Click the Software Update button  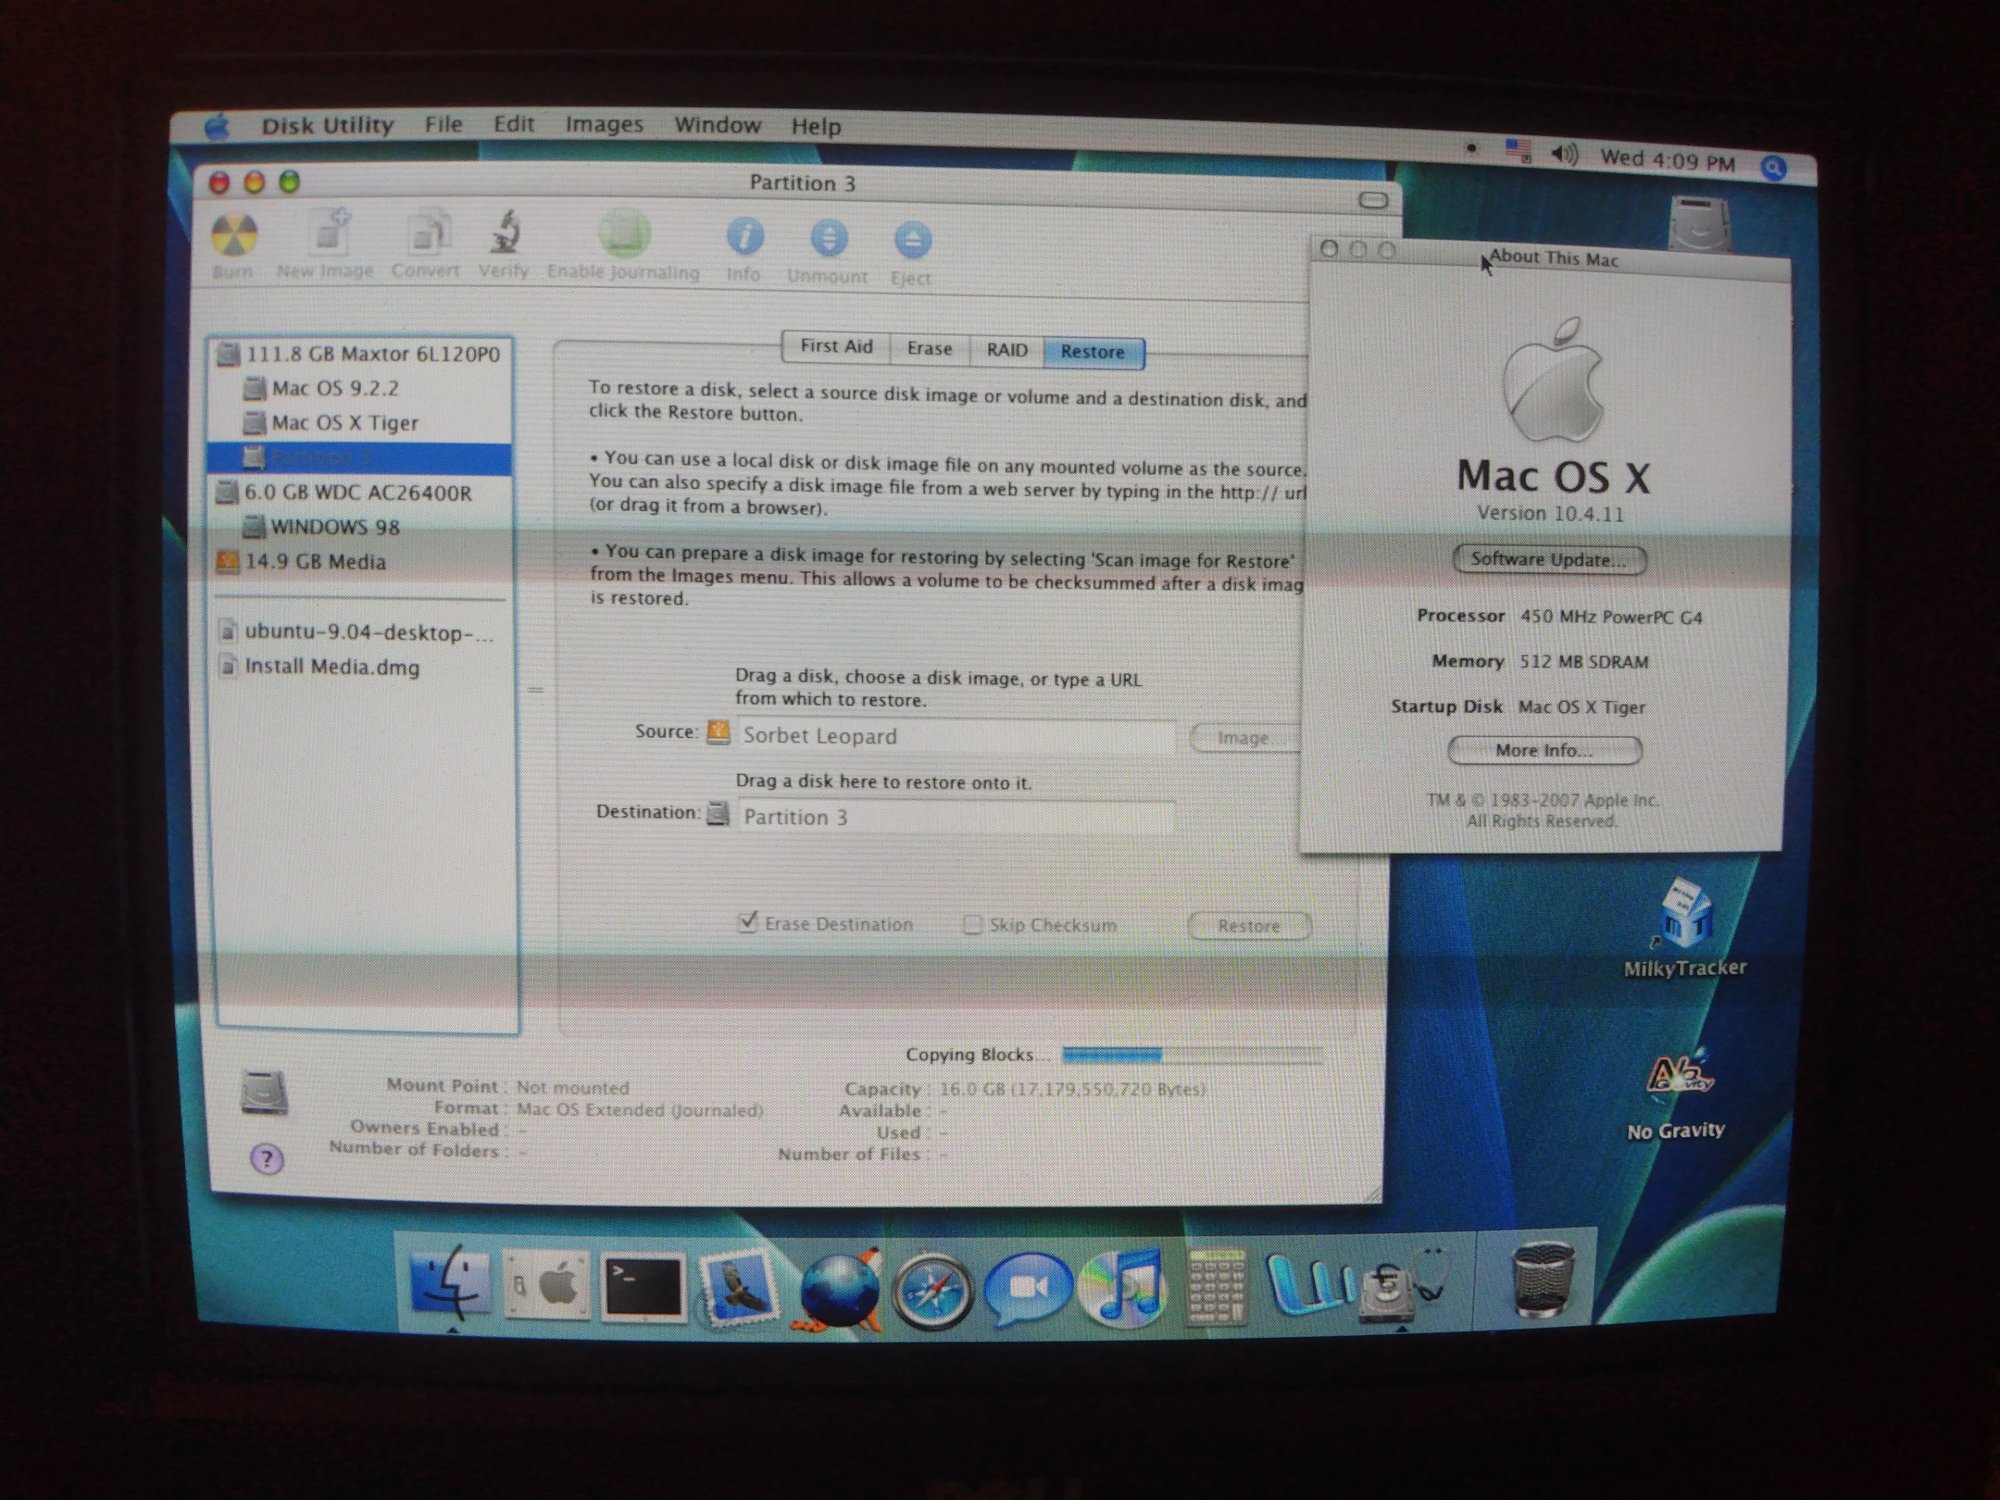coord(1548,560)
